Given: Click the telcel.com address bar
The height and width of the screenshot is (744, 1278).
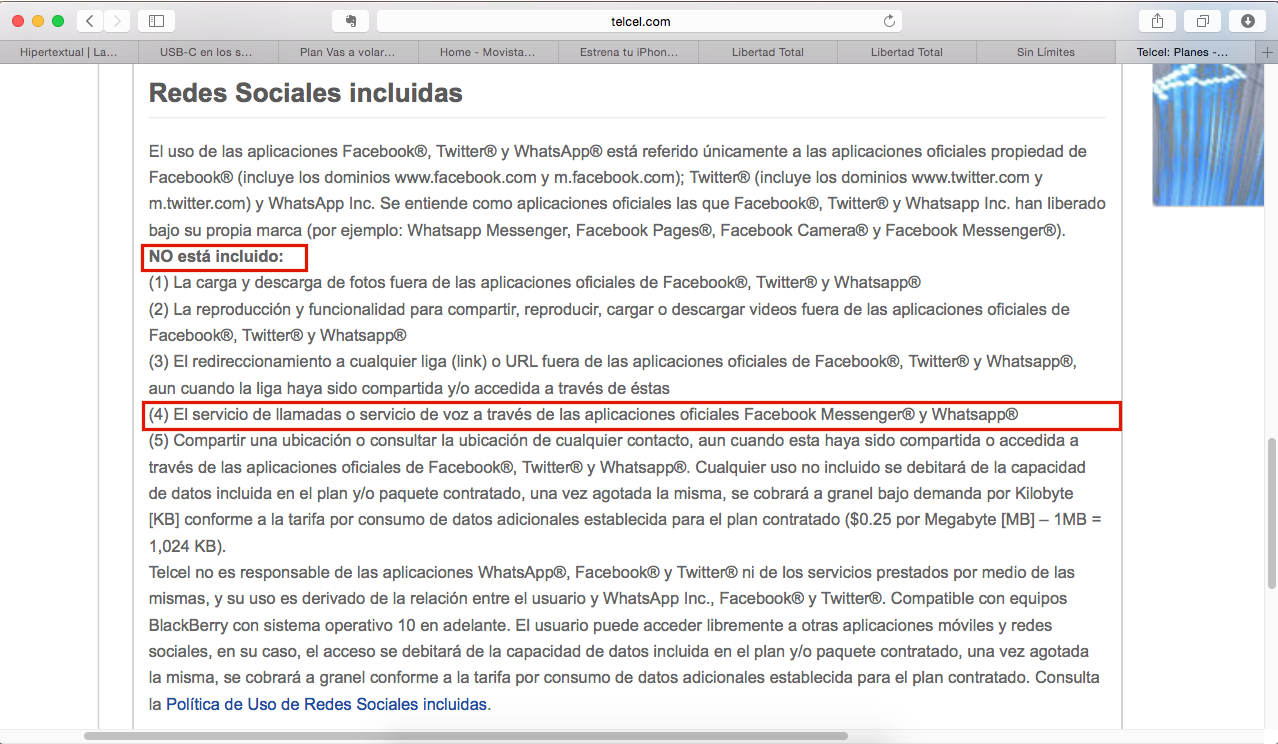Looking at the screenshot, I should click(x=640, y=21).
